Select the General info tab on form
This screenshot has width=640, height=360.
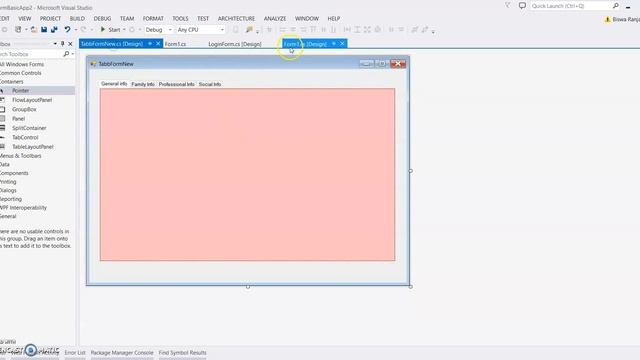tap(114, 84)
